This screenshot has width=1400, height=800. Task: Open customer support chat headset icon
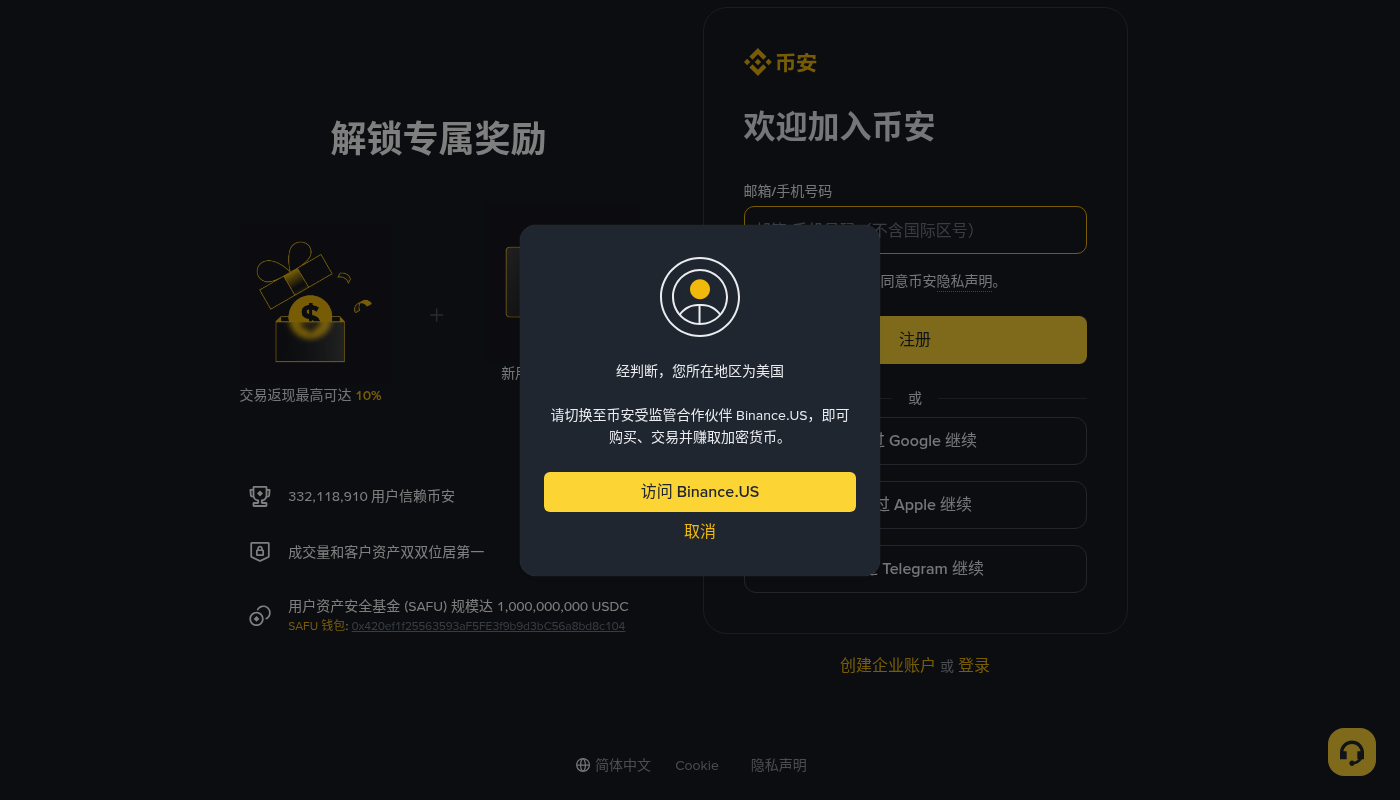(x=1352, y=752)
